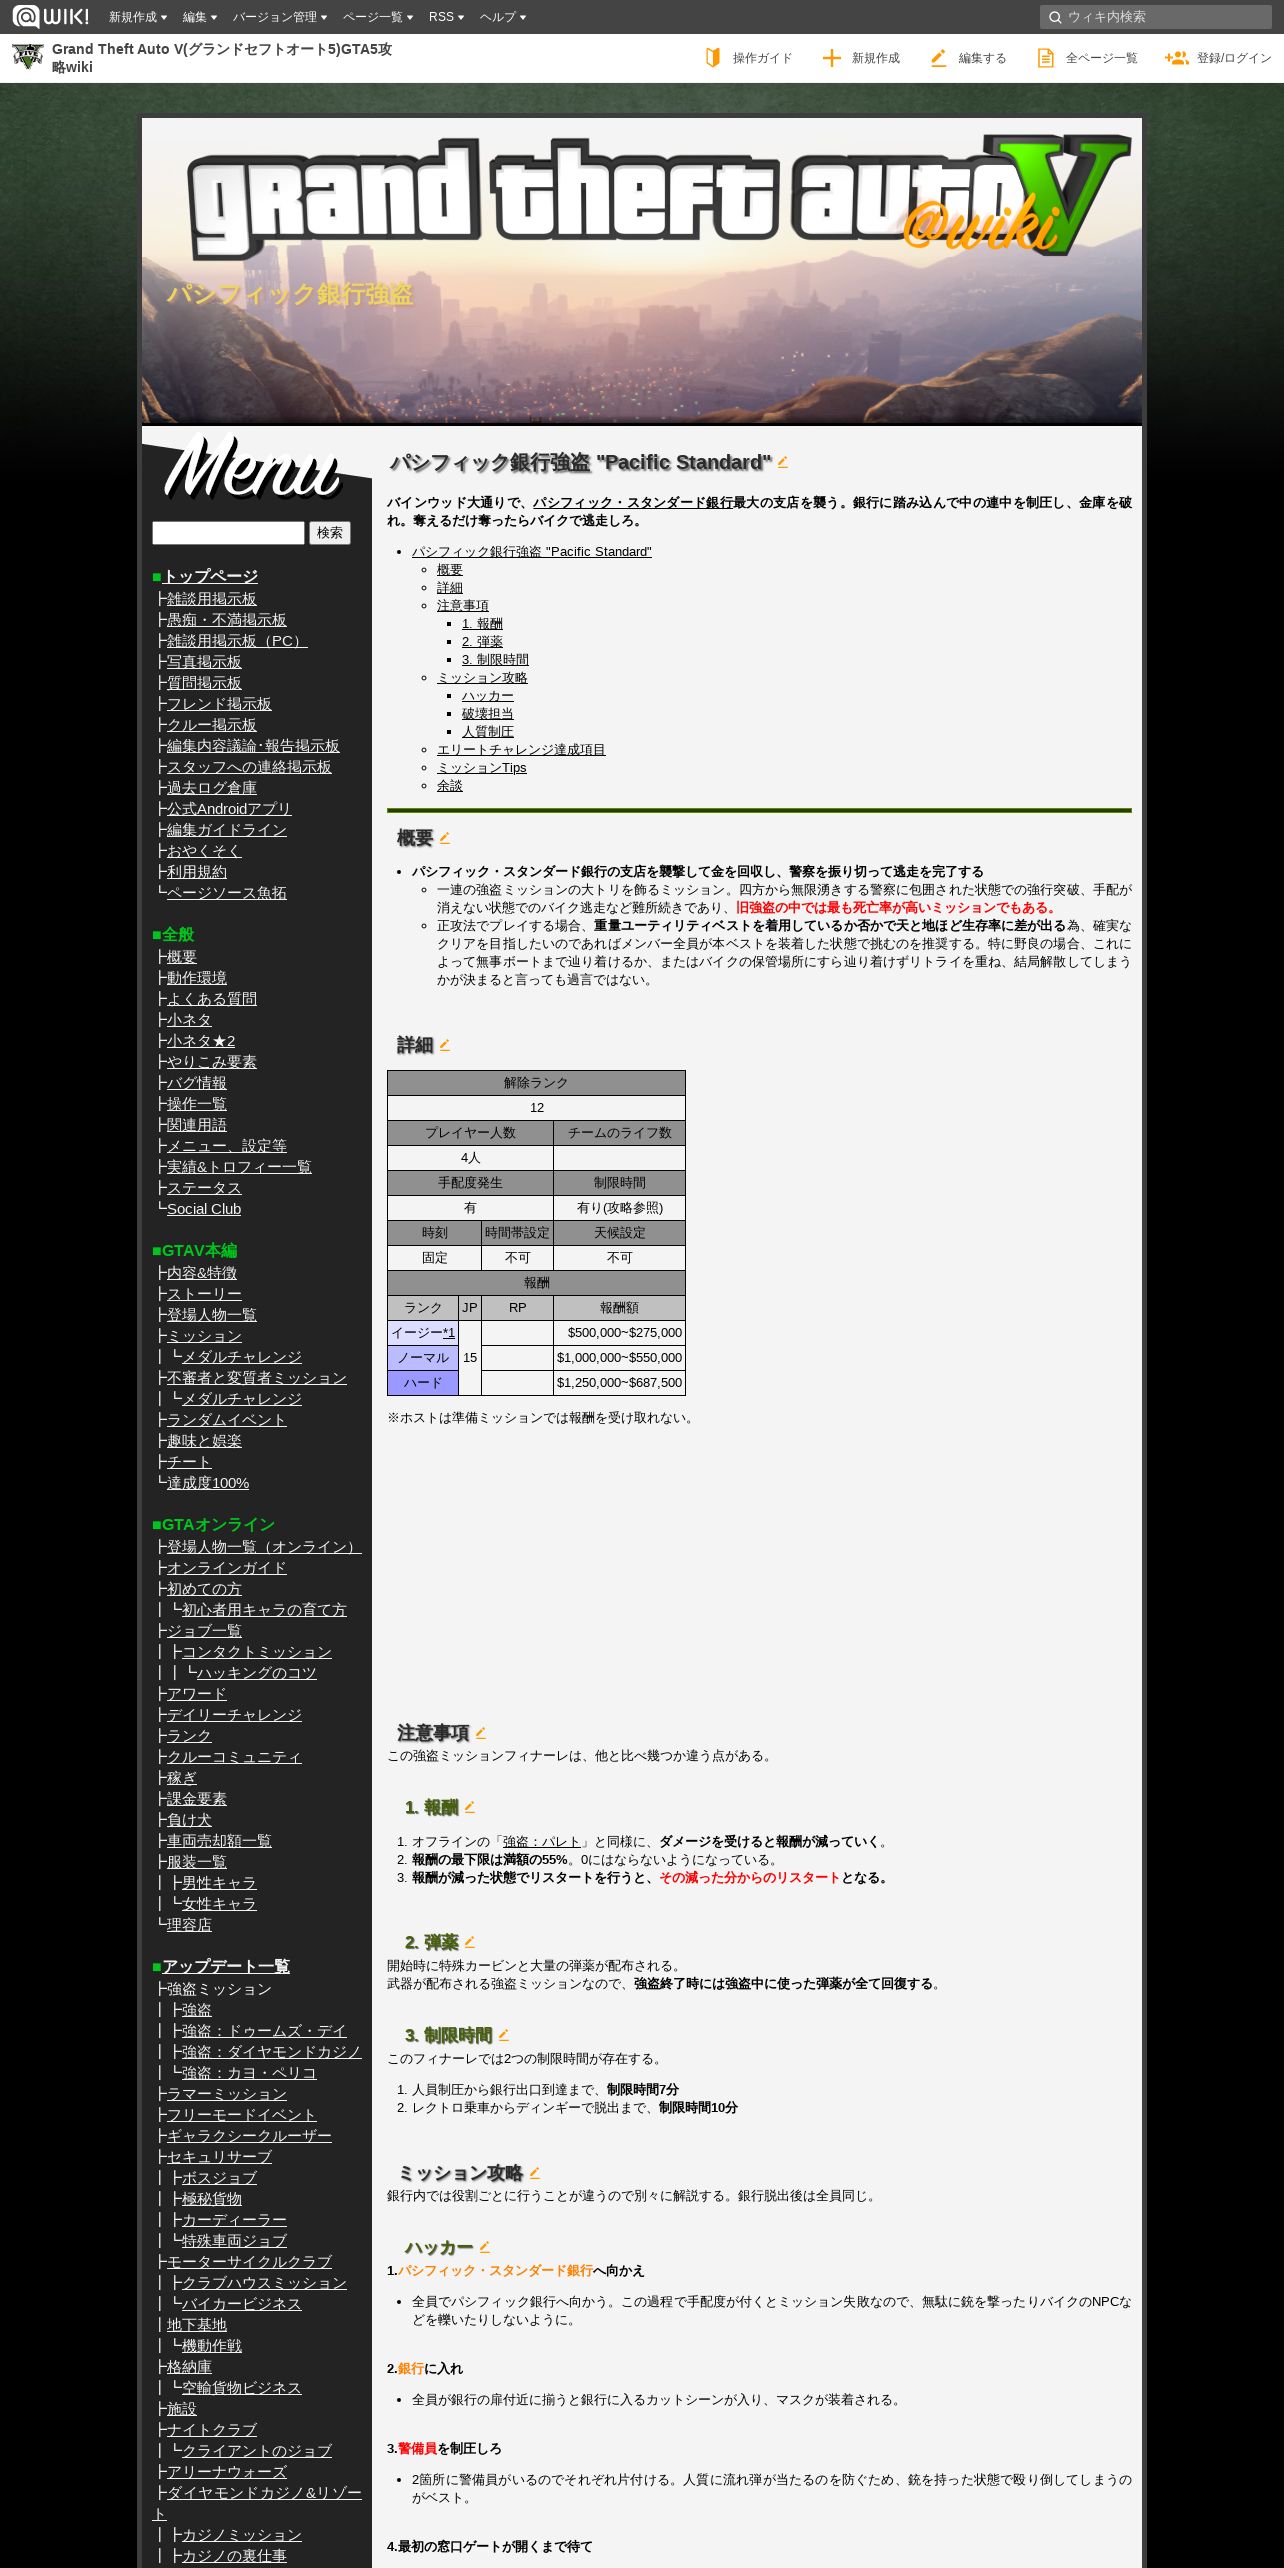The image size is (1284, 2568).
Task: Open 雑談用掲示板（PC） sidebar link
Action: [237, 641]
